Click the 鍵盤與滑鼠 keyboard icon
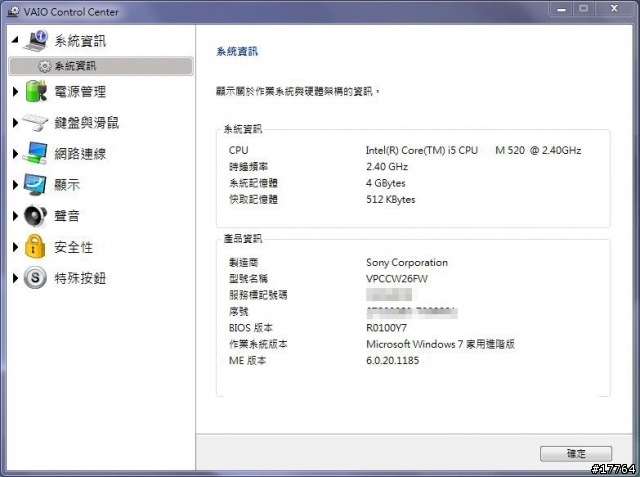This screenshot has height=477, width=640. tap(35, 122)
